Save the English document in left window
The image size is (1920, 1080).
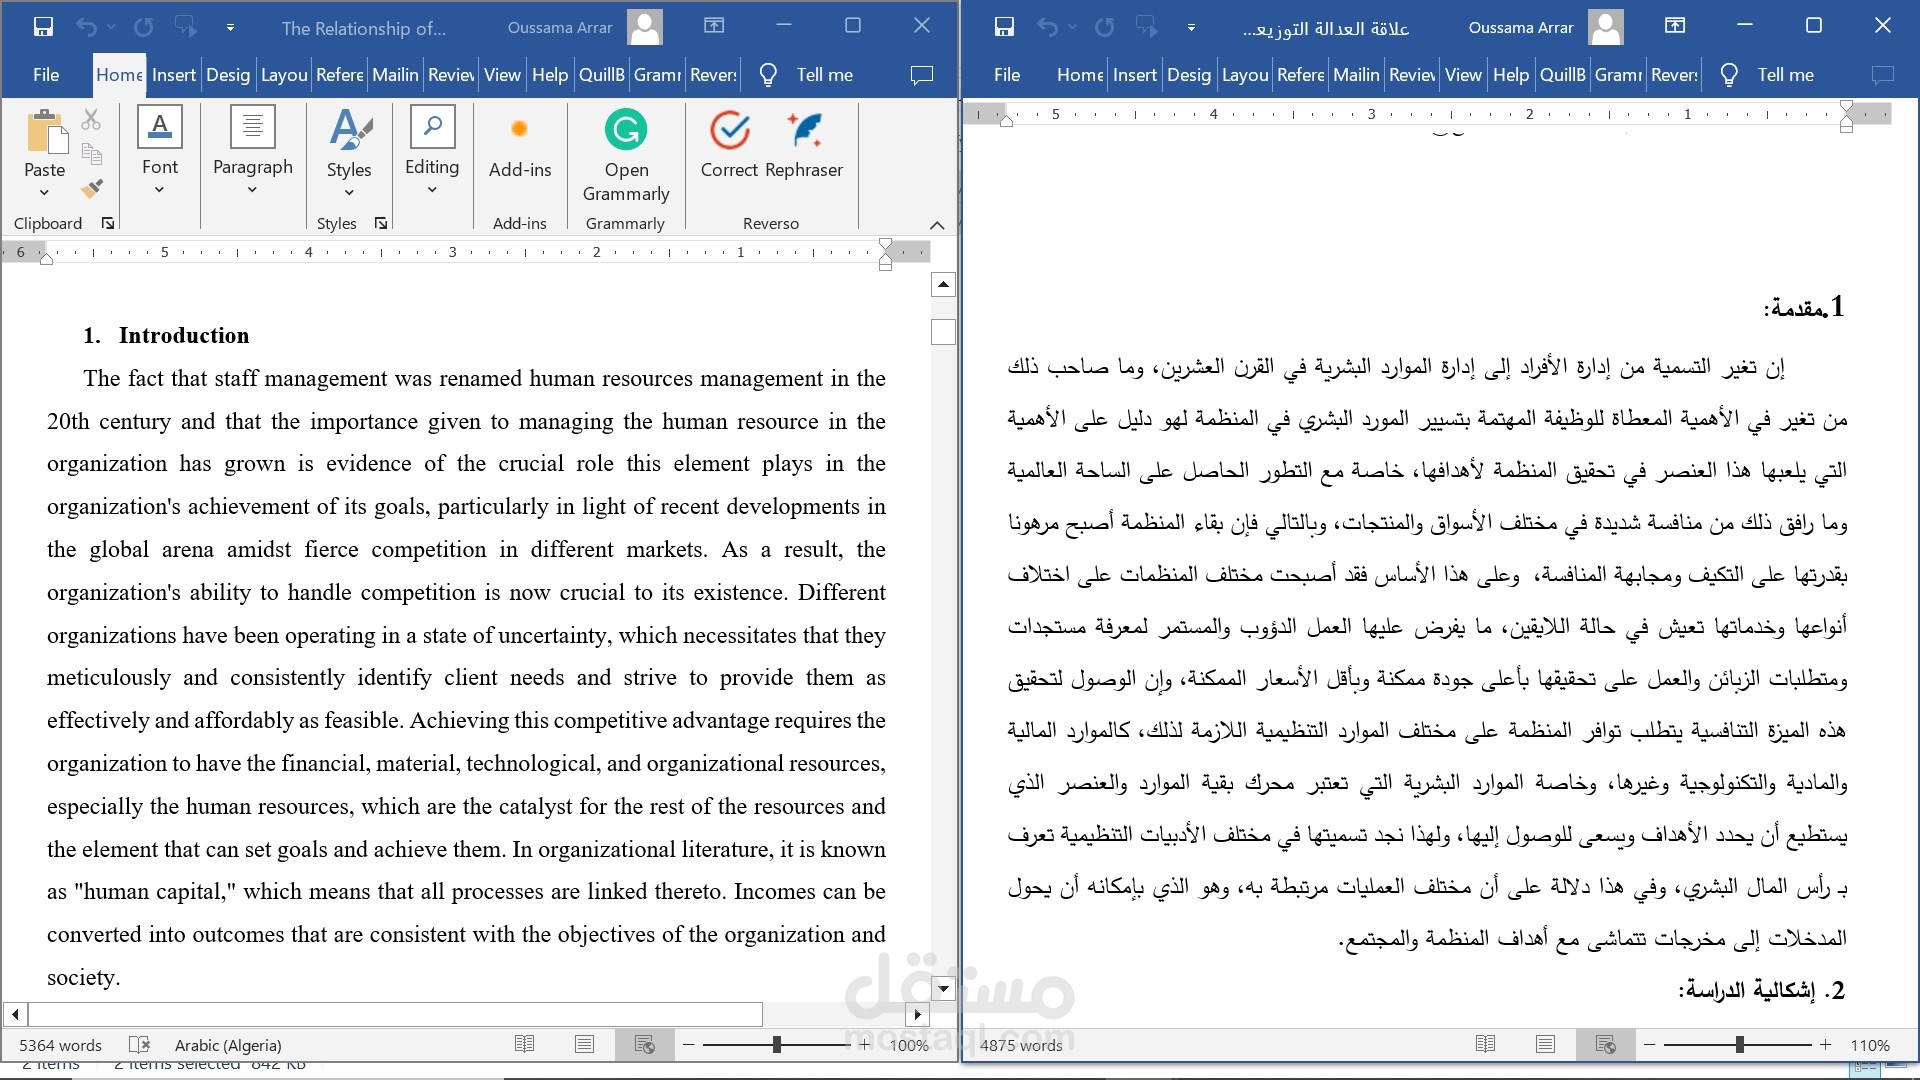point(43,27)
